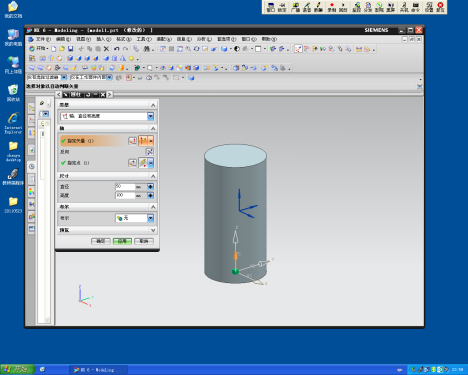Open the 插入(S) menu

pyautogui.click(x=104, y=39)
